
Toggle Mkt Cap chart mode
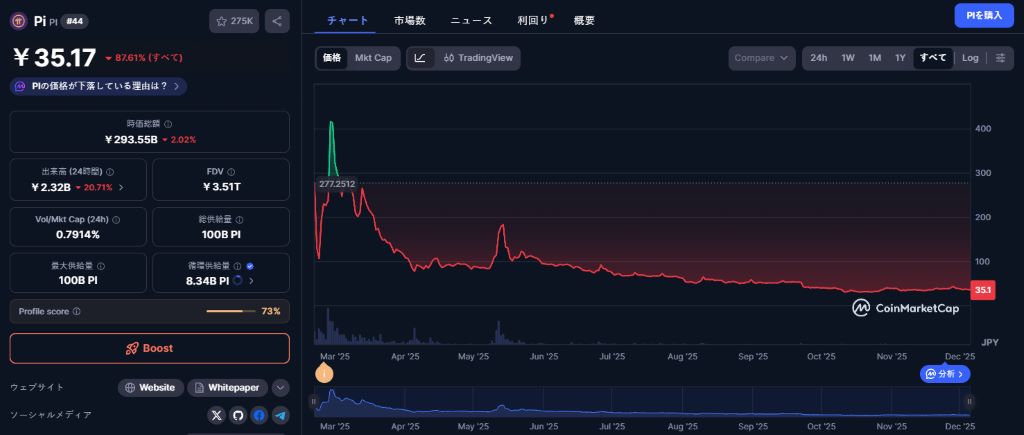point(374,58)
